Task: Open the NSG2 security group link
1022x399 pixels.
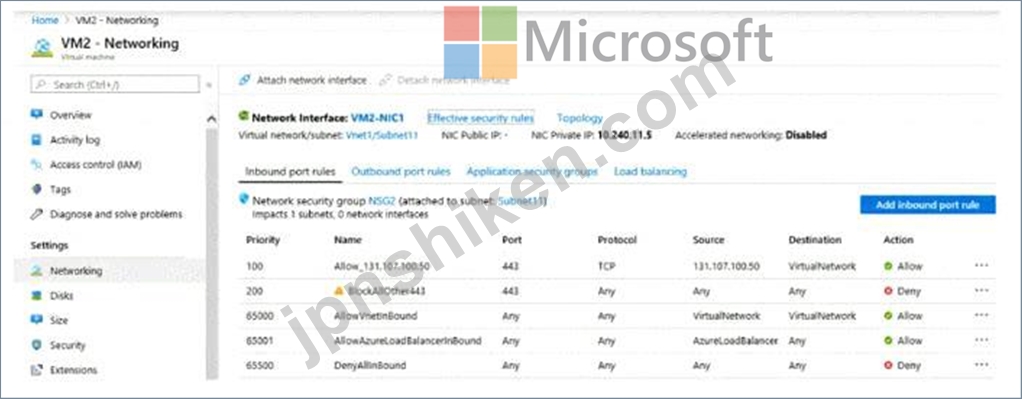Action: point(381,201)
